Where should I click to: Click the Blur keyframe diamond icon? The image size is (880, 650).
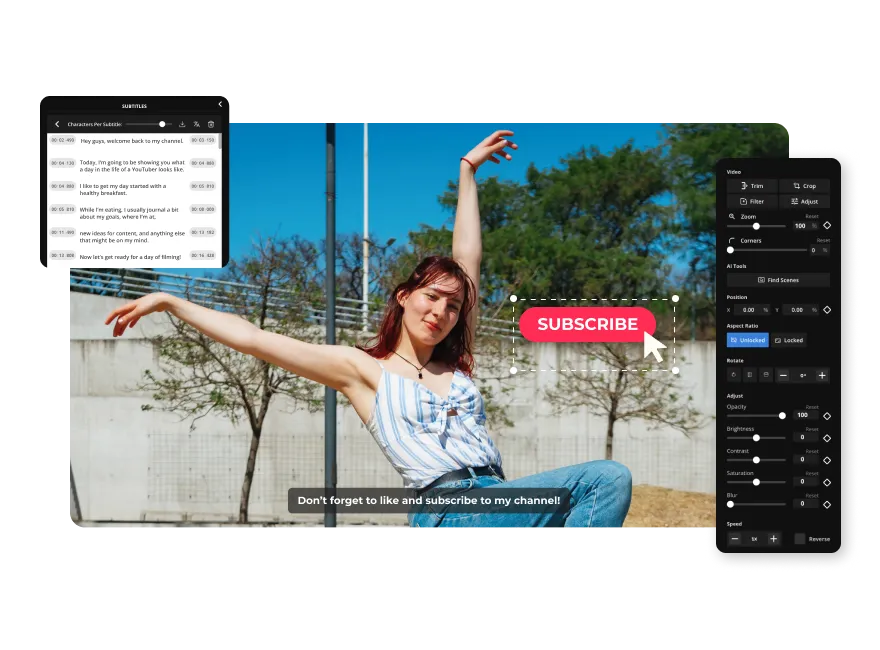827,504
